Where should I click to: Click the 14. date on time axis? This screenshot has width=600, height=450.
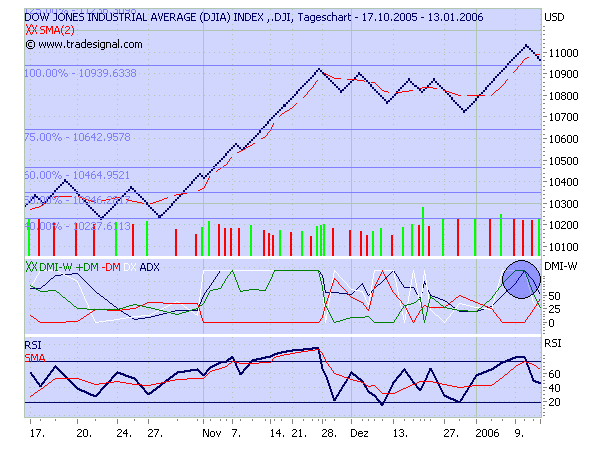(277, 433)
